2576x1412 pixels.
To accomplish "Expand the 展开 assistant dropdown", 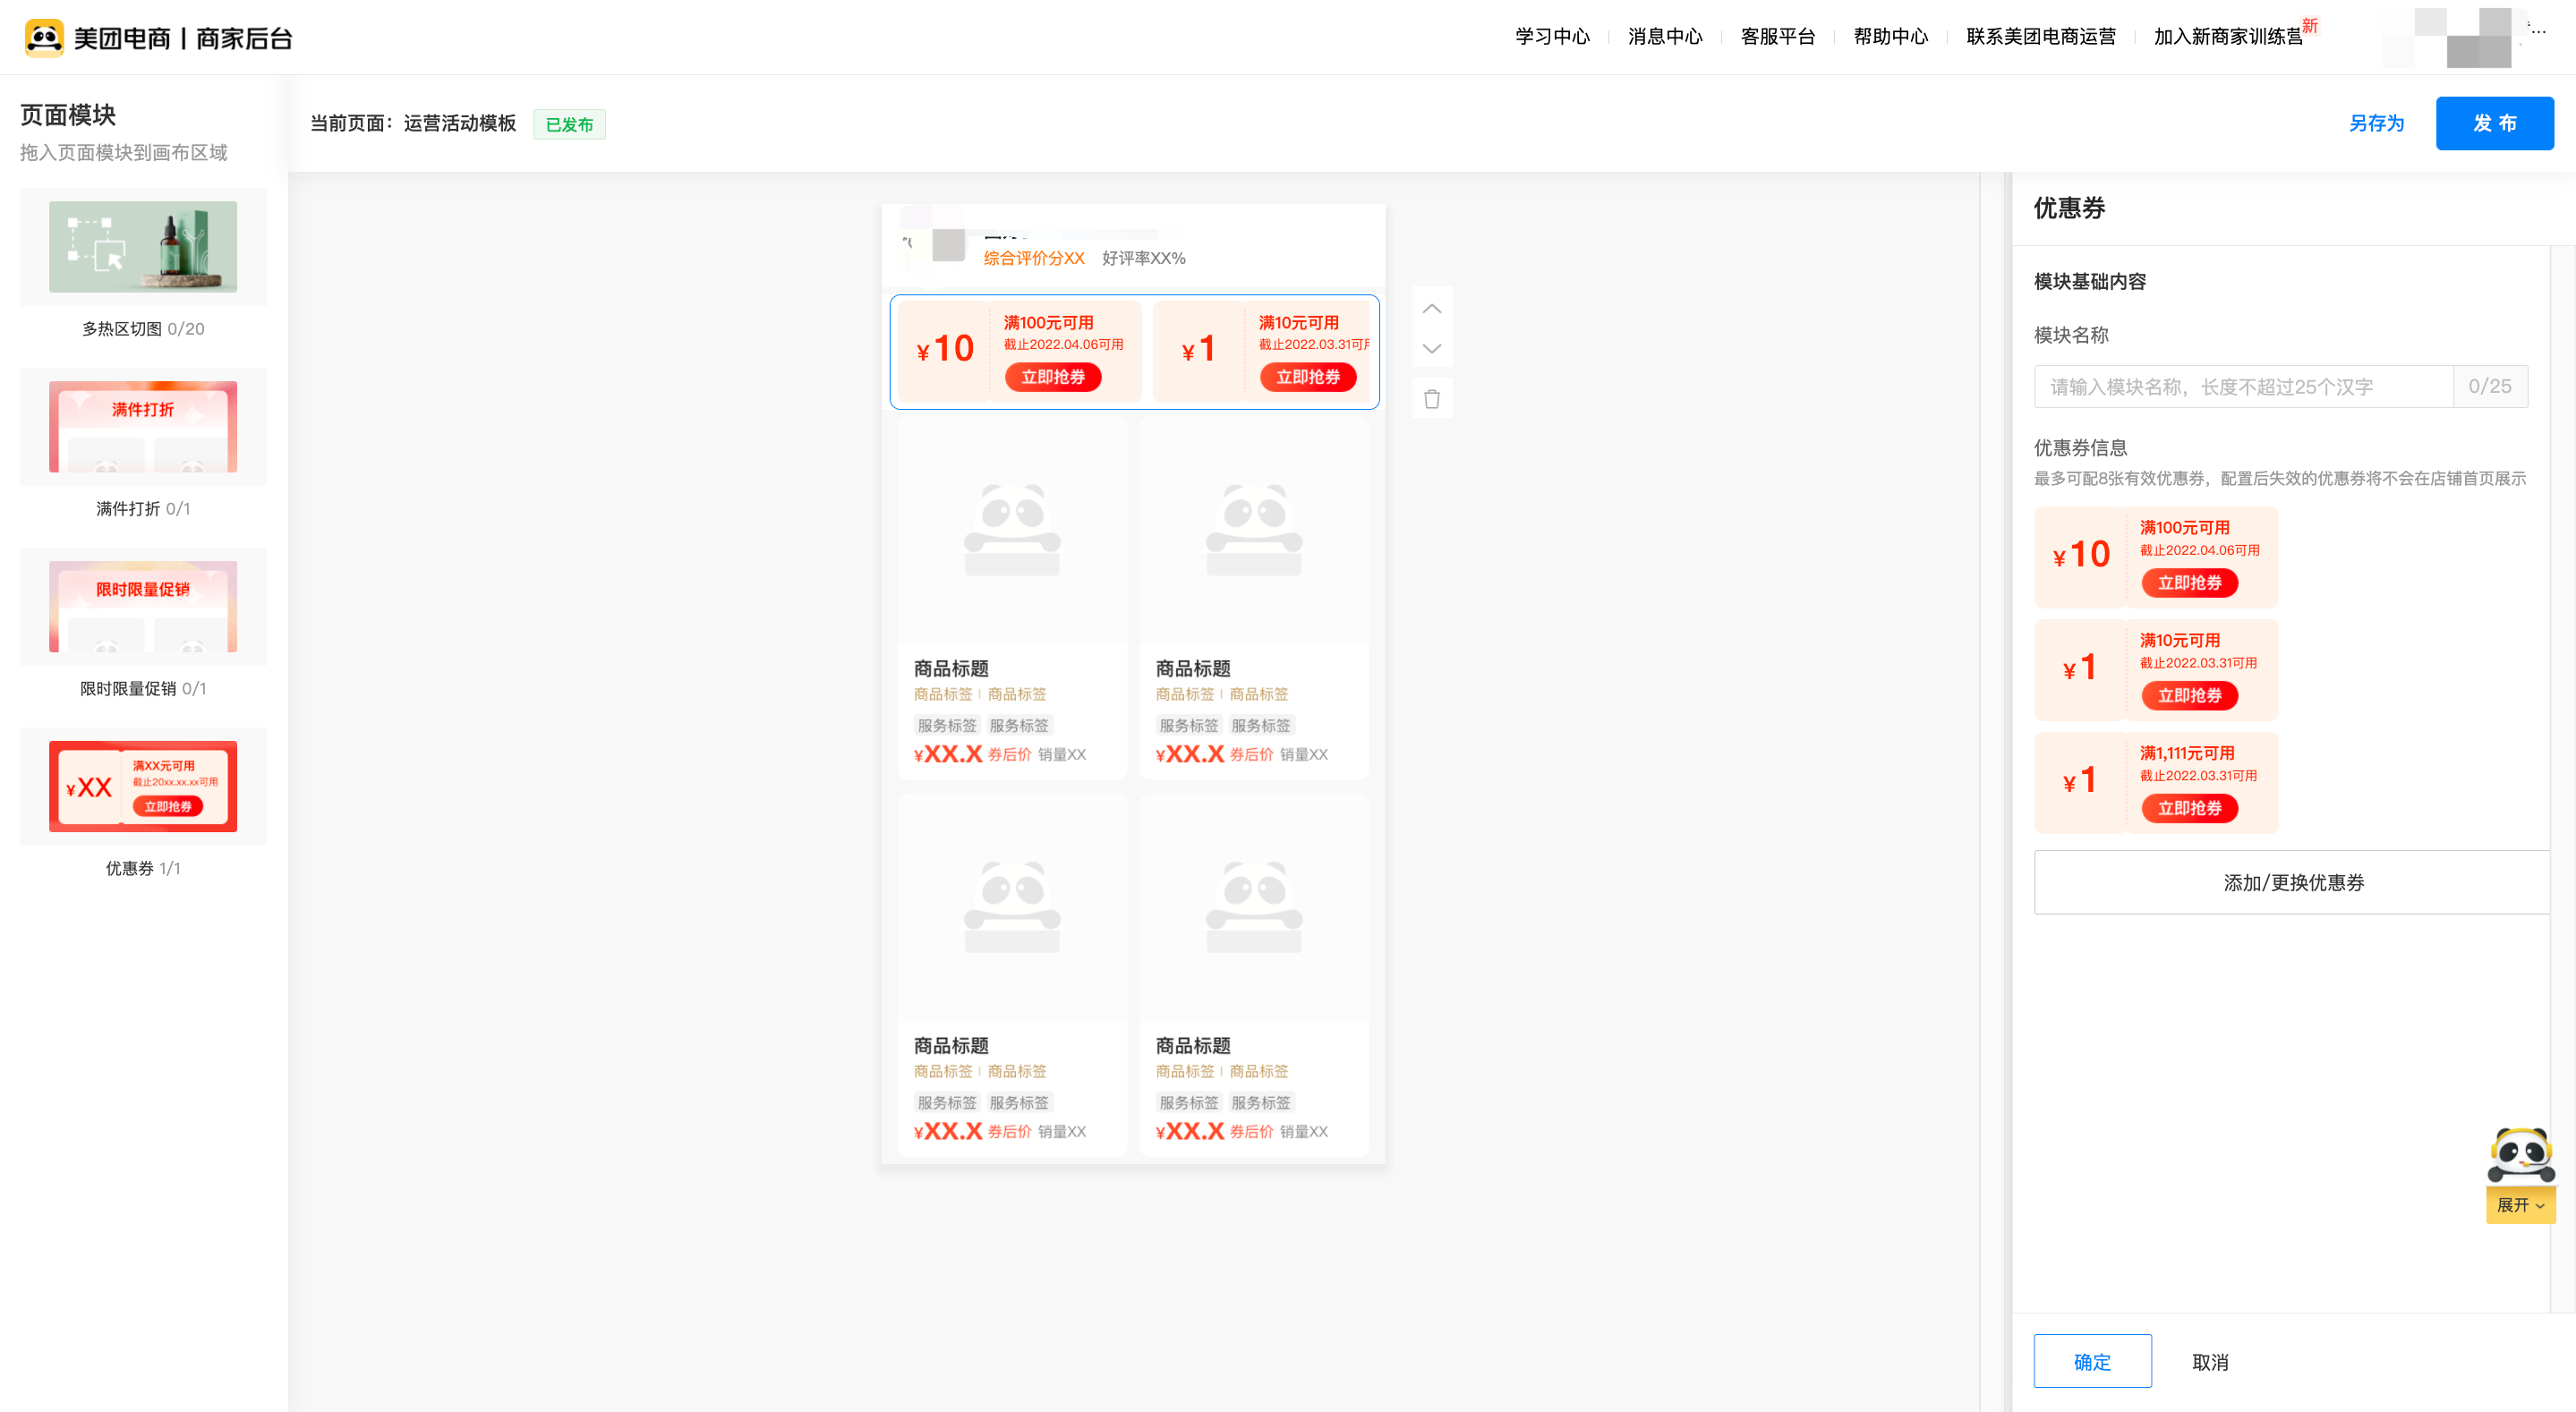I will coord(2520,1205).
